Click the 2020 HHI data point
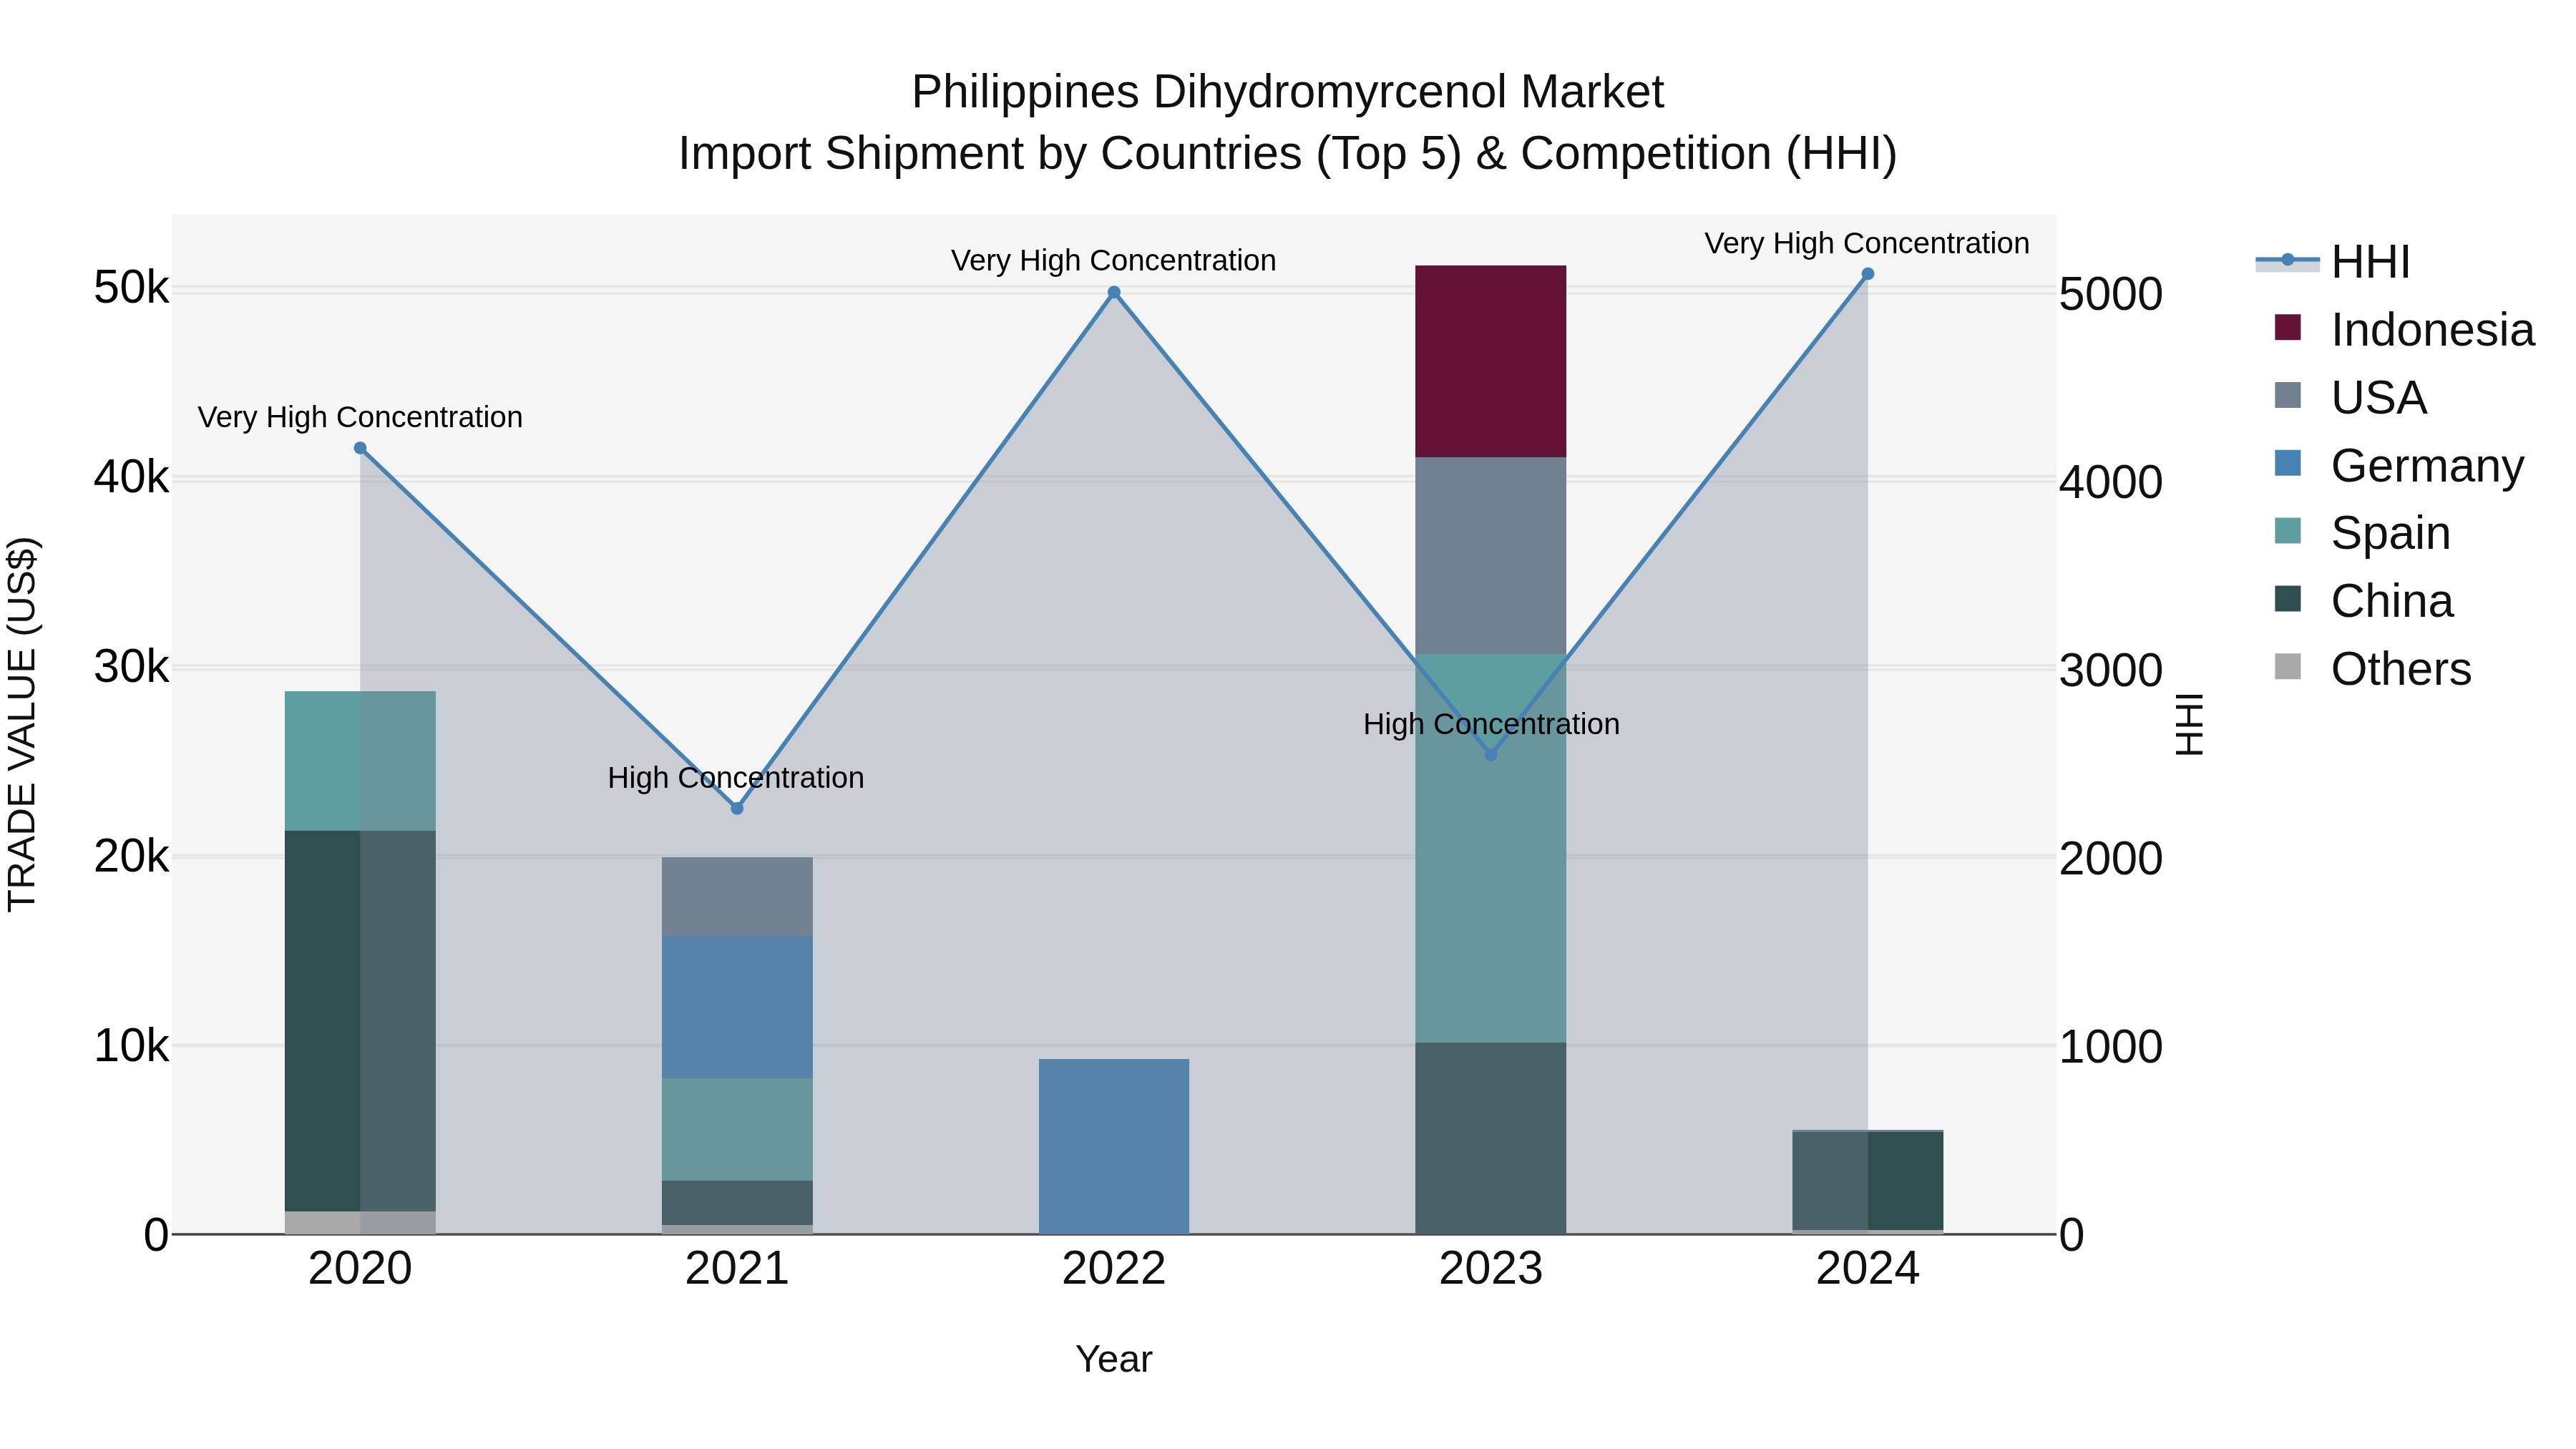 click(360, 448)
